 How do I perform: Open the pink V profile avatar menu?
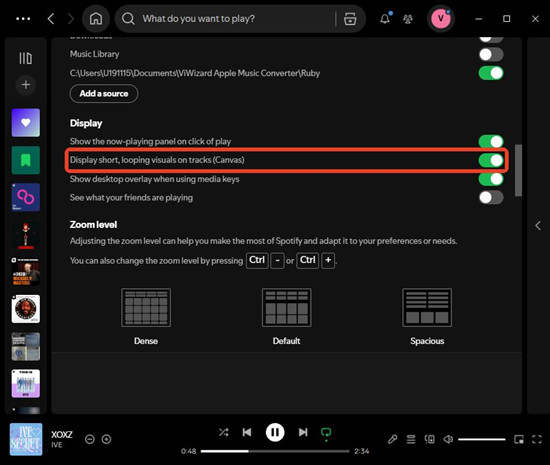441,19
